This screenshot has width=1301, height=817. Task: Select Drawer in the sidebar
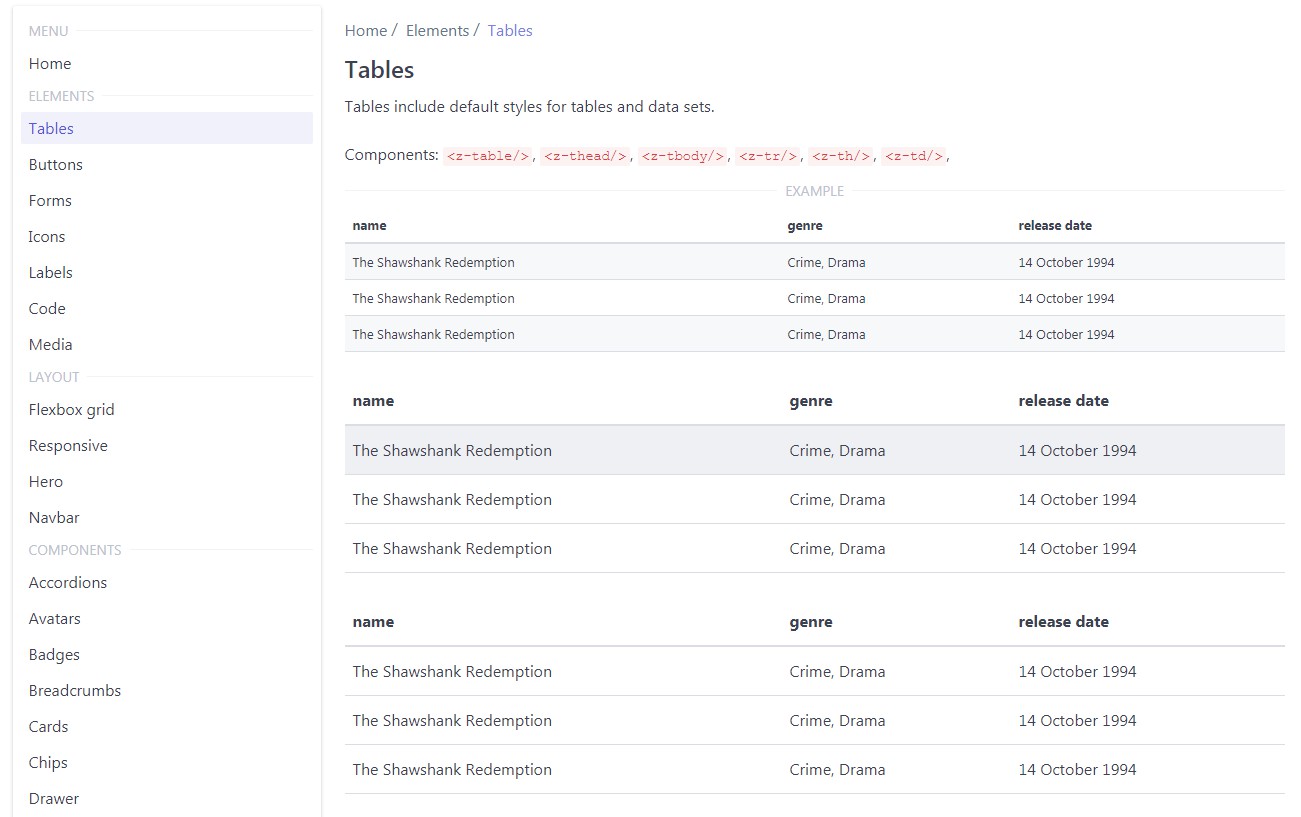coord(166,798)
